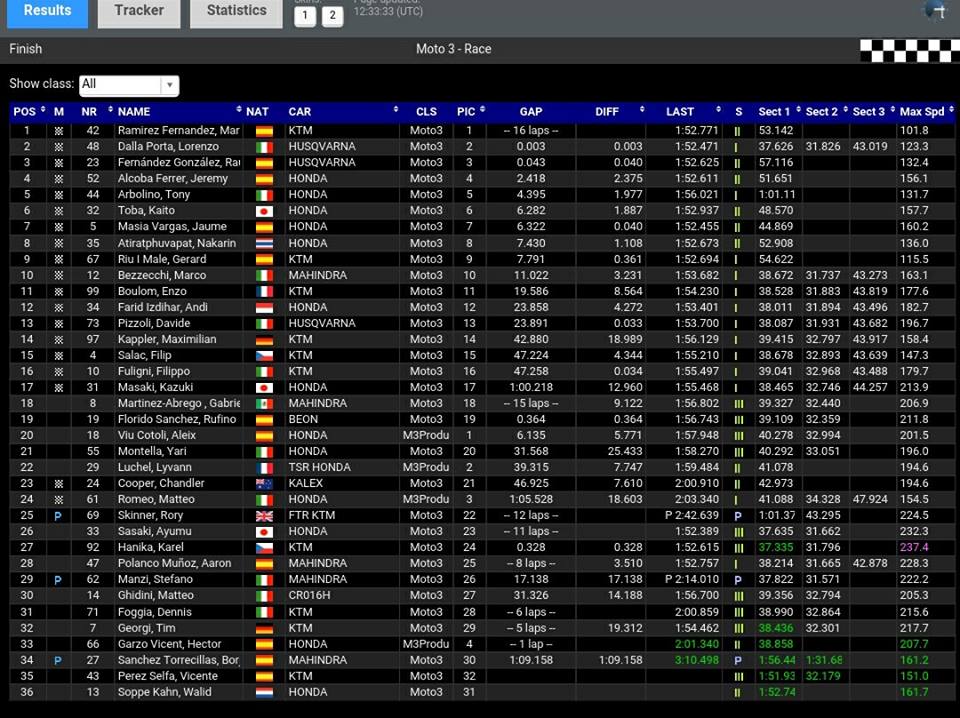This screenshot has width=960, height=718.
Task: Toggle skin 2 using the Skins selector
Action: pos(332,16)
